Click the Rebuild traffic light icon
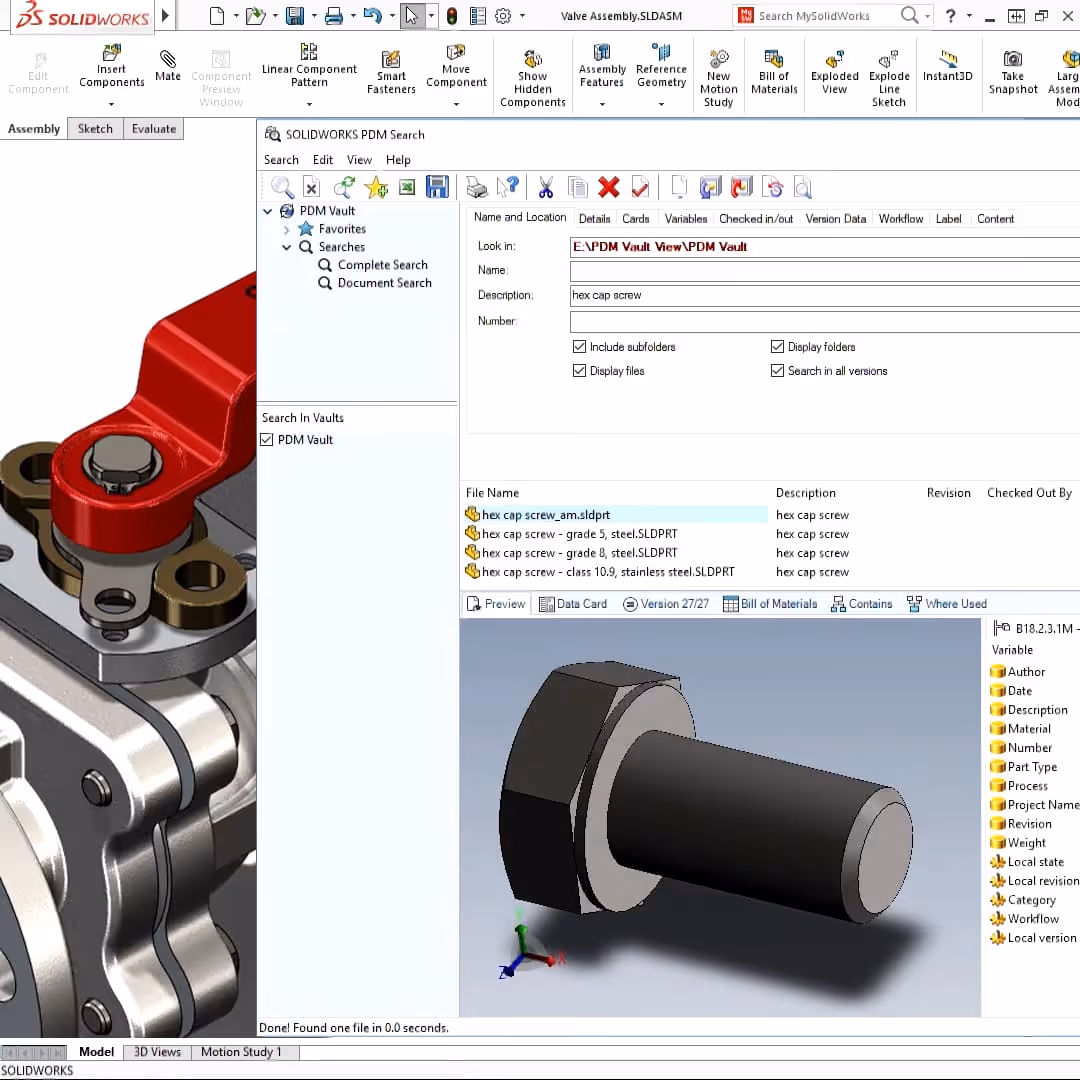 [452, 16]
